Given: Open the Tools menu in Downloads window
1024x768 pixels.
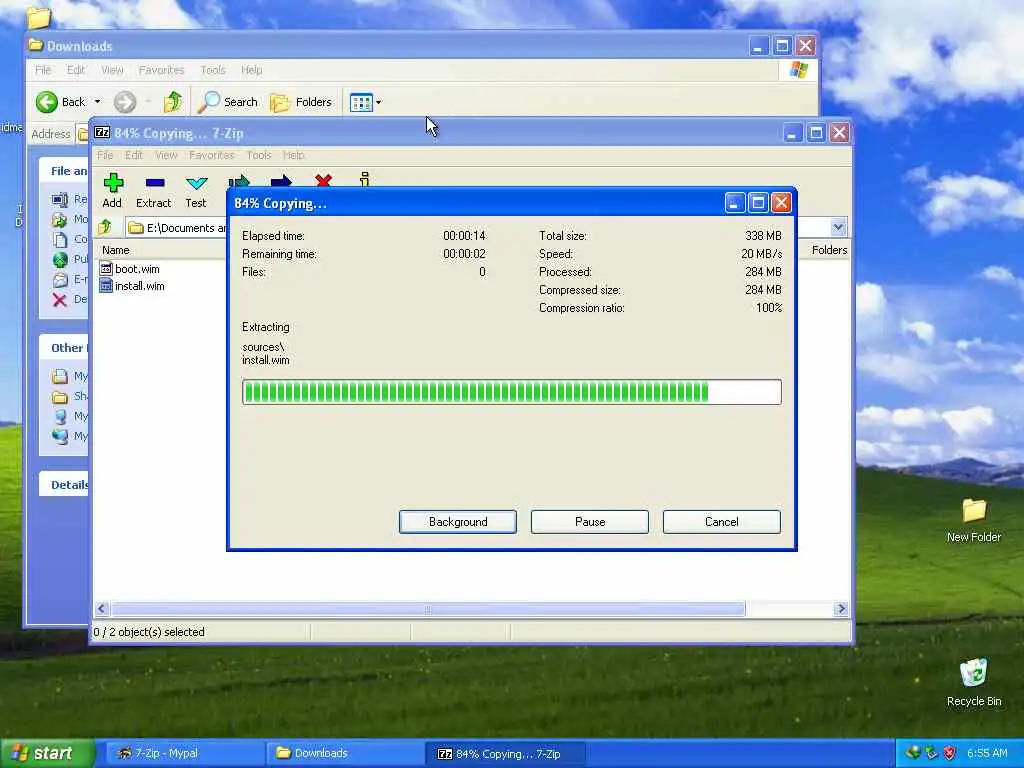Looking at the screenshot, I should point(213,70).
